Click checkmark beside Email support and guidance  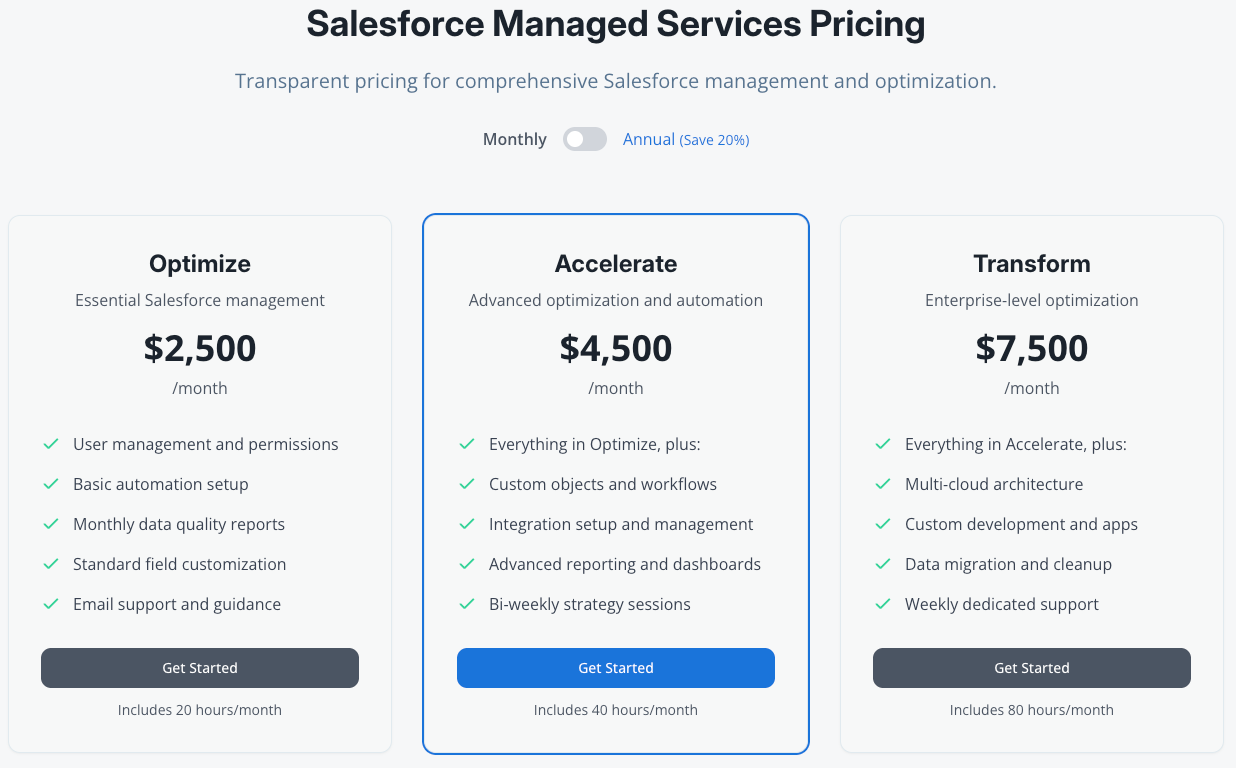tap(51, 604)
